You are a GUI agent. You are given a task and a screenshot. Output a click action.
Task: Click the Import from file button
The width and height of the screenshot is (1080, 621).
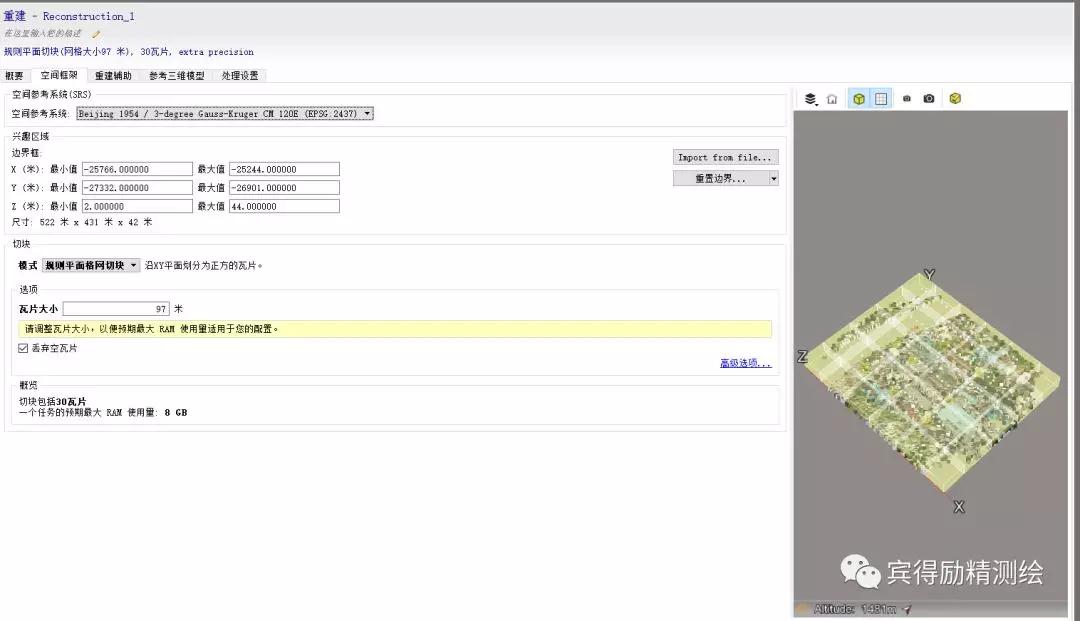(725, 157)
